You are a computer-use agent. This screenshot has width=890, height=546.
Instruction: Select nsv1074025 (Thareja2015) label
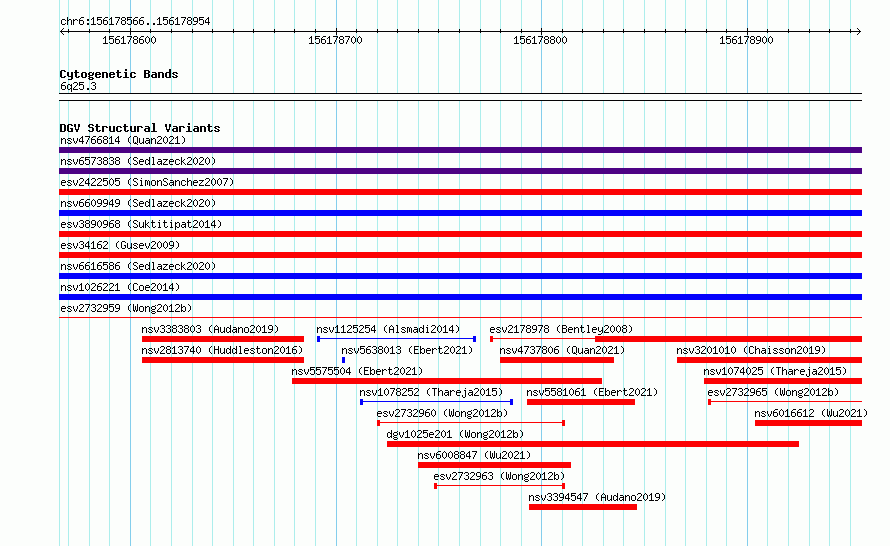(x=775, y=371)
